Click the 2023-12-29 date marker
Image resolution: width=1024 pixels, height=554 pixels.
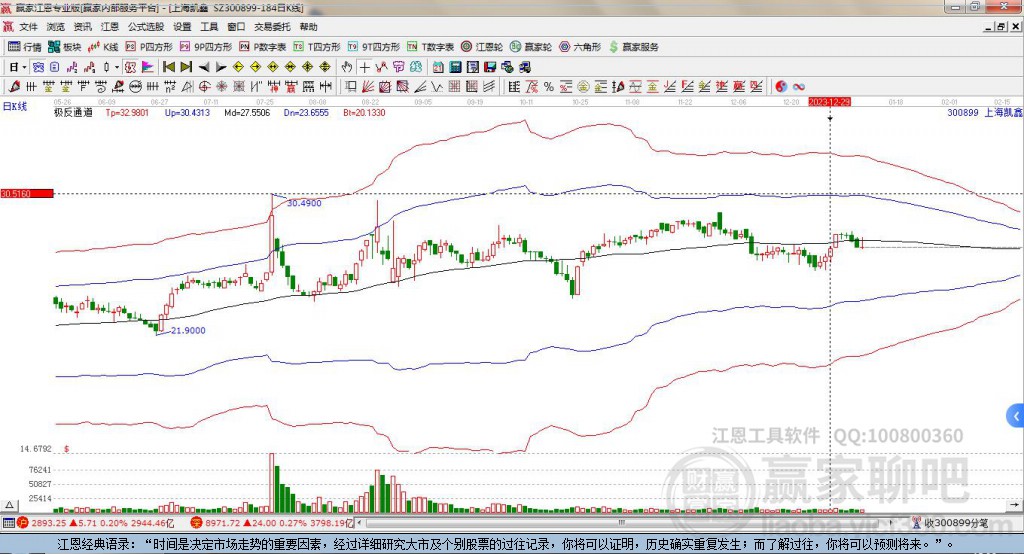pos(829,102)
